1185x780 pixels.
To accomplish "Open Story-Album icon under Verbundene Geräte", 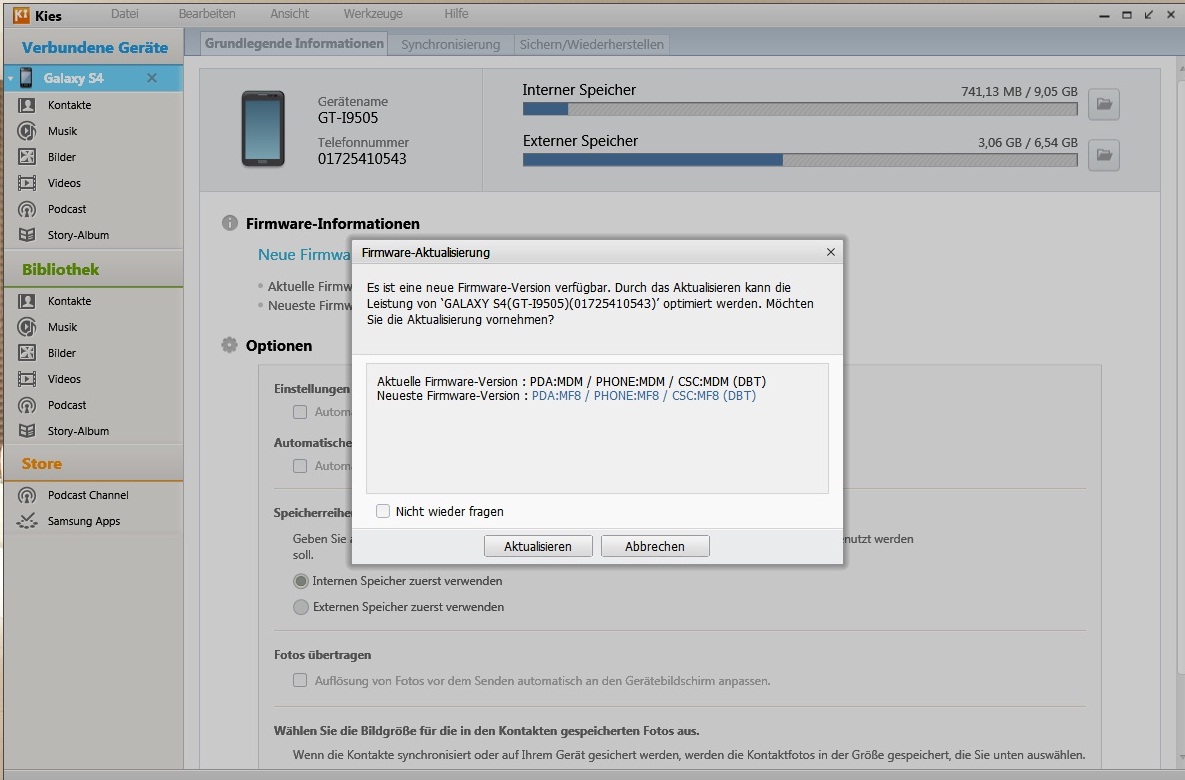I will pyautogui.click(x=26, y=235).
